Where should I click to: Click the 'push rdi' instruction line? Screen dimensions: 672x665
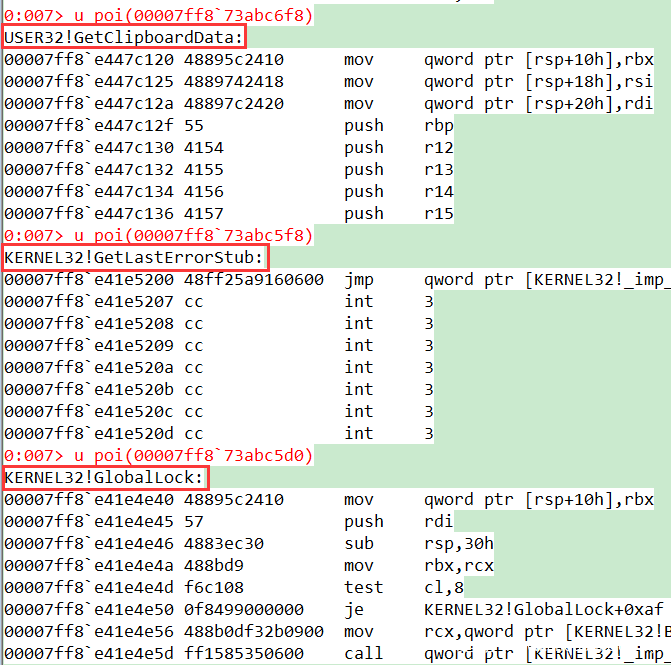click(x=228, y=521)
